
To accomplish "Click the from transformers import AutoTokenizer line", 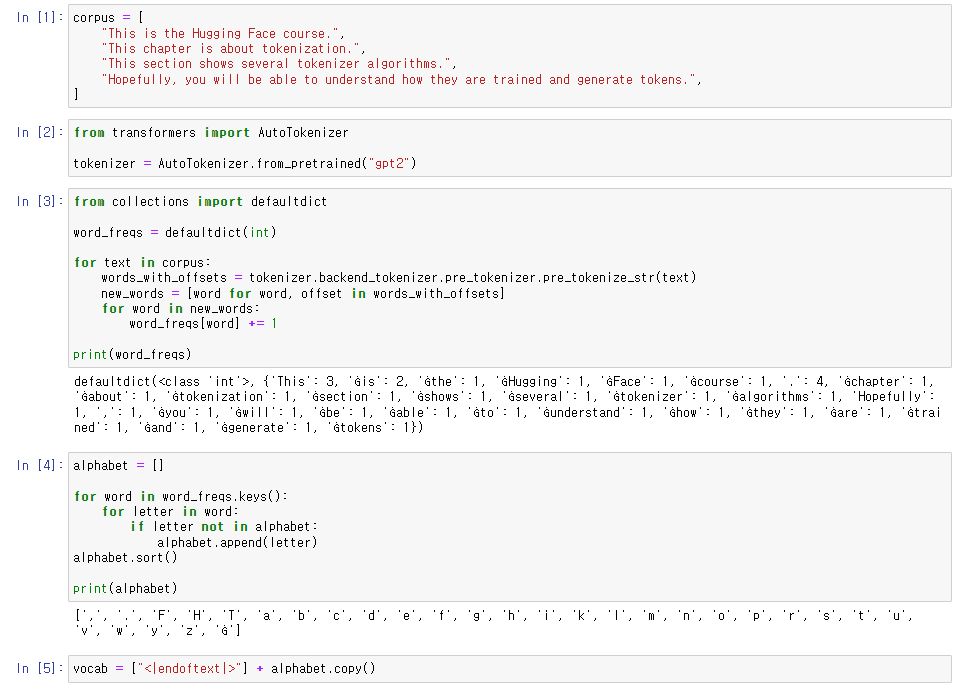I will pyautogui.click(x=211, y=133).
